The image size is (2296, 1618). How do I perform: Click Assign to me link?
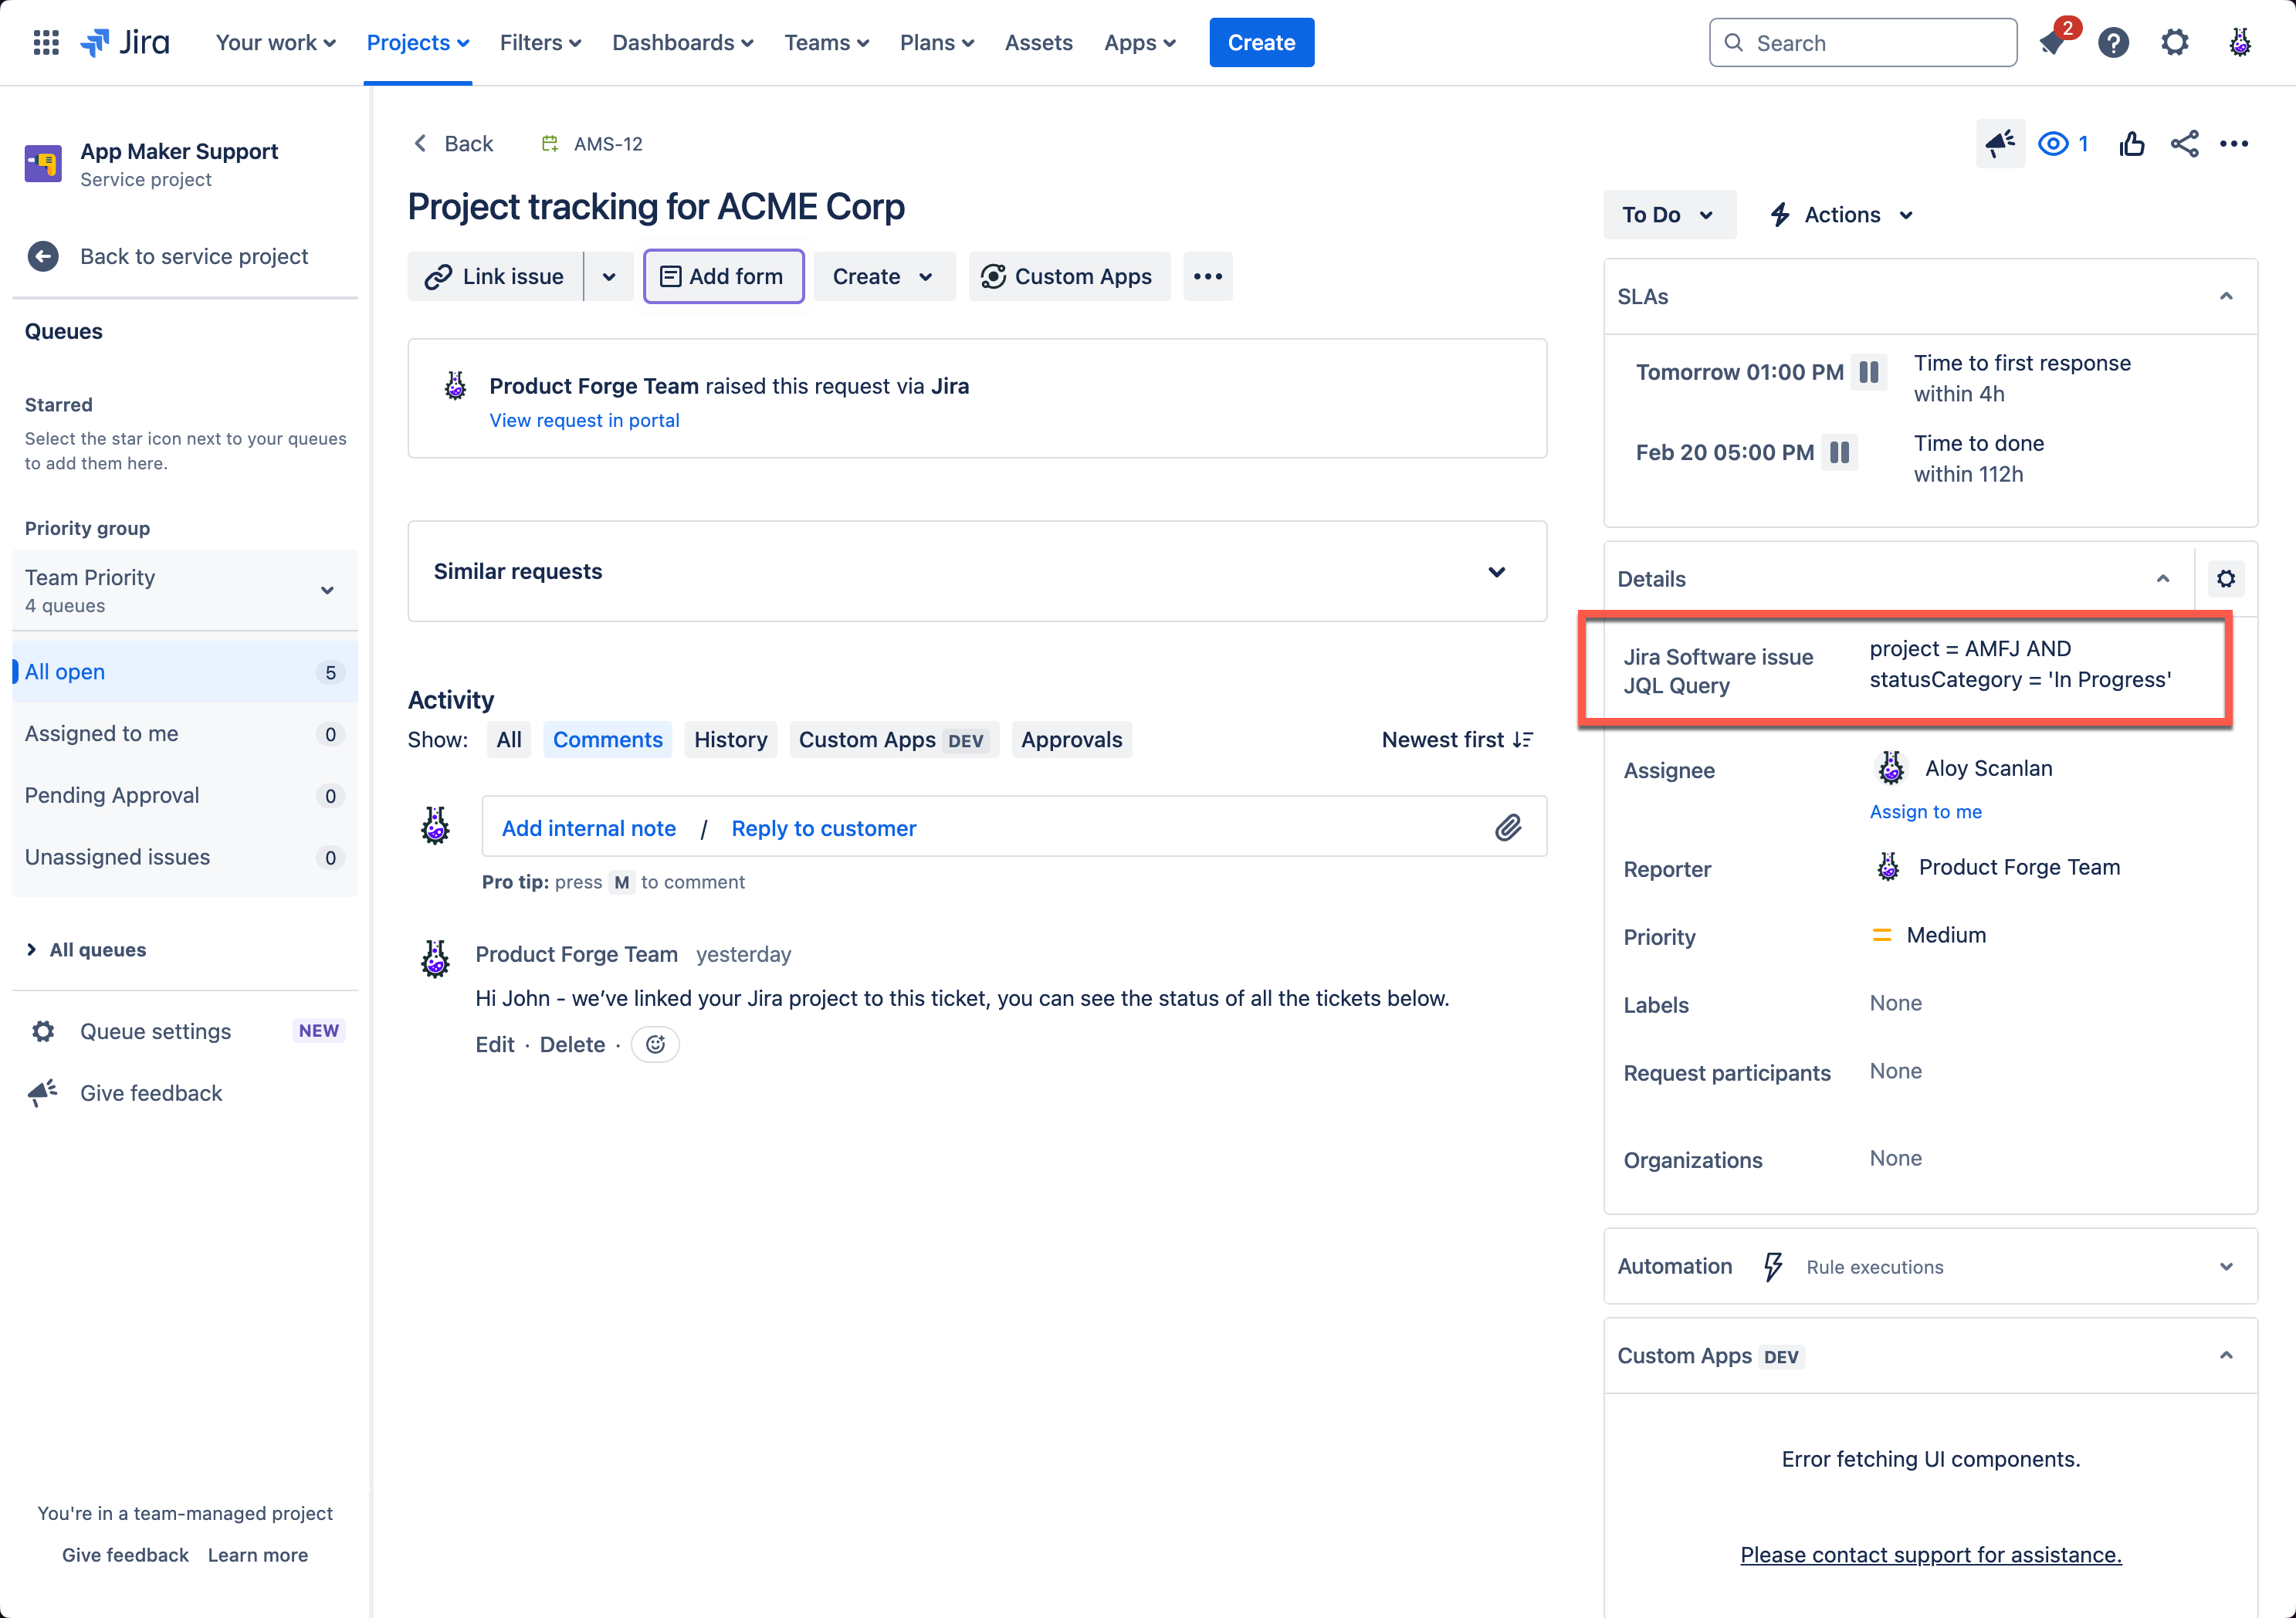tap(1926, 812)
